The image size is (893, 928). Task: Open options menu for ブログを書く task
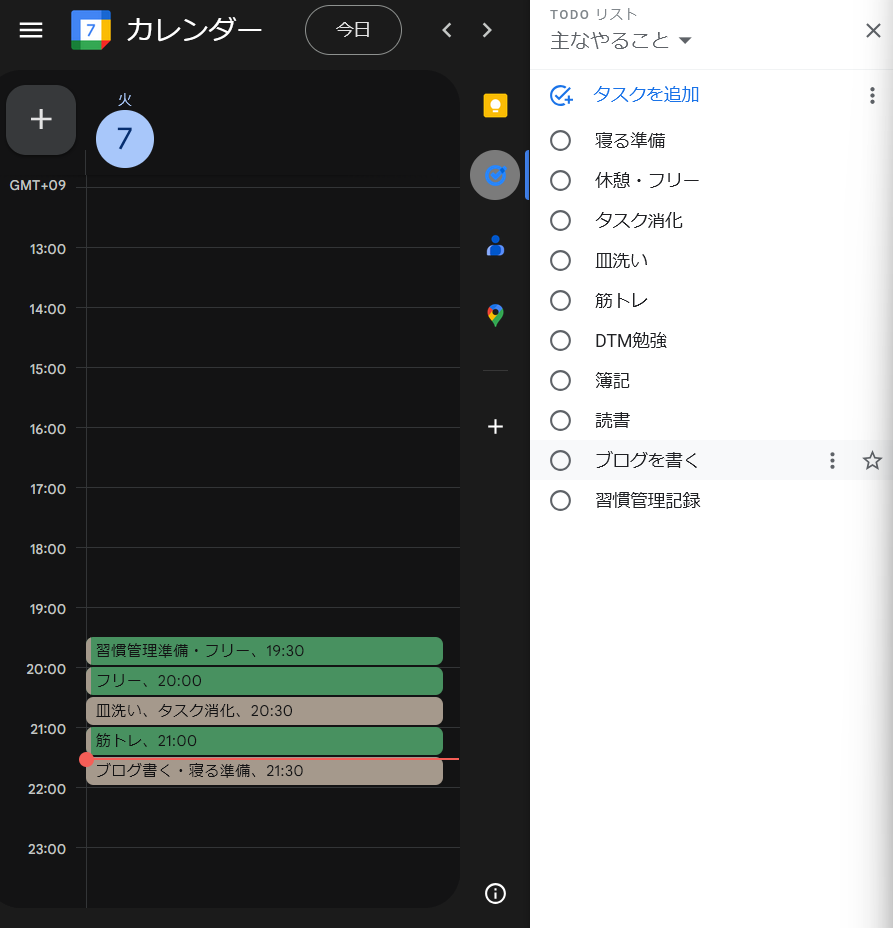click(832, 460)
